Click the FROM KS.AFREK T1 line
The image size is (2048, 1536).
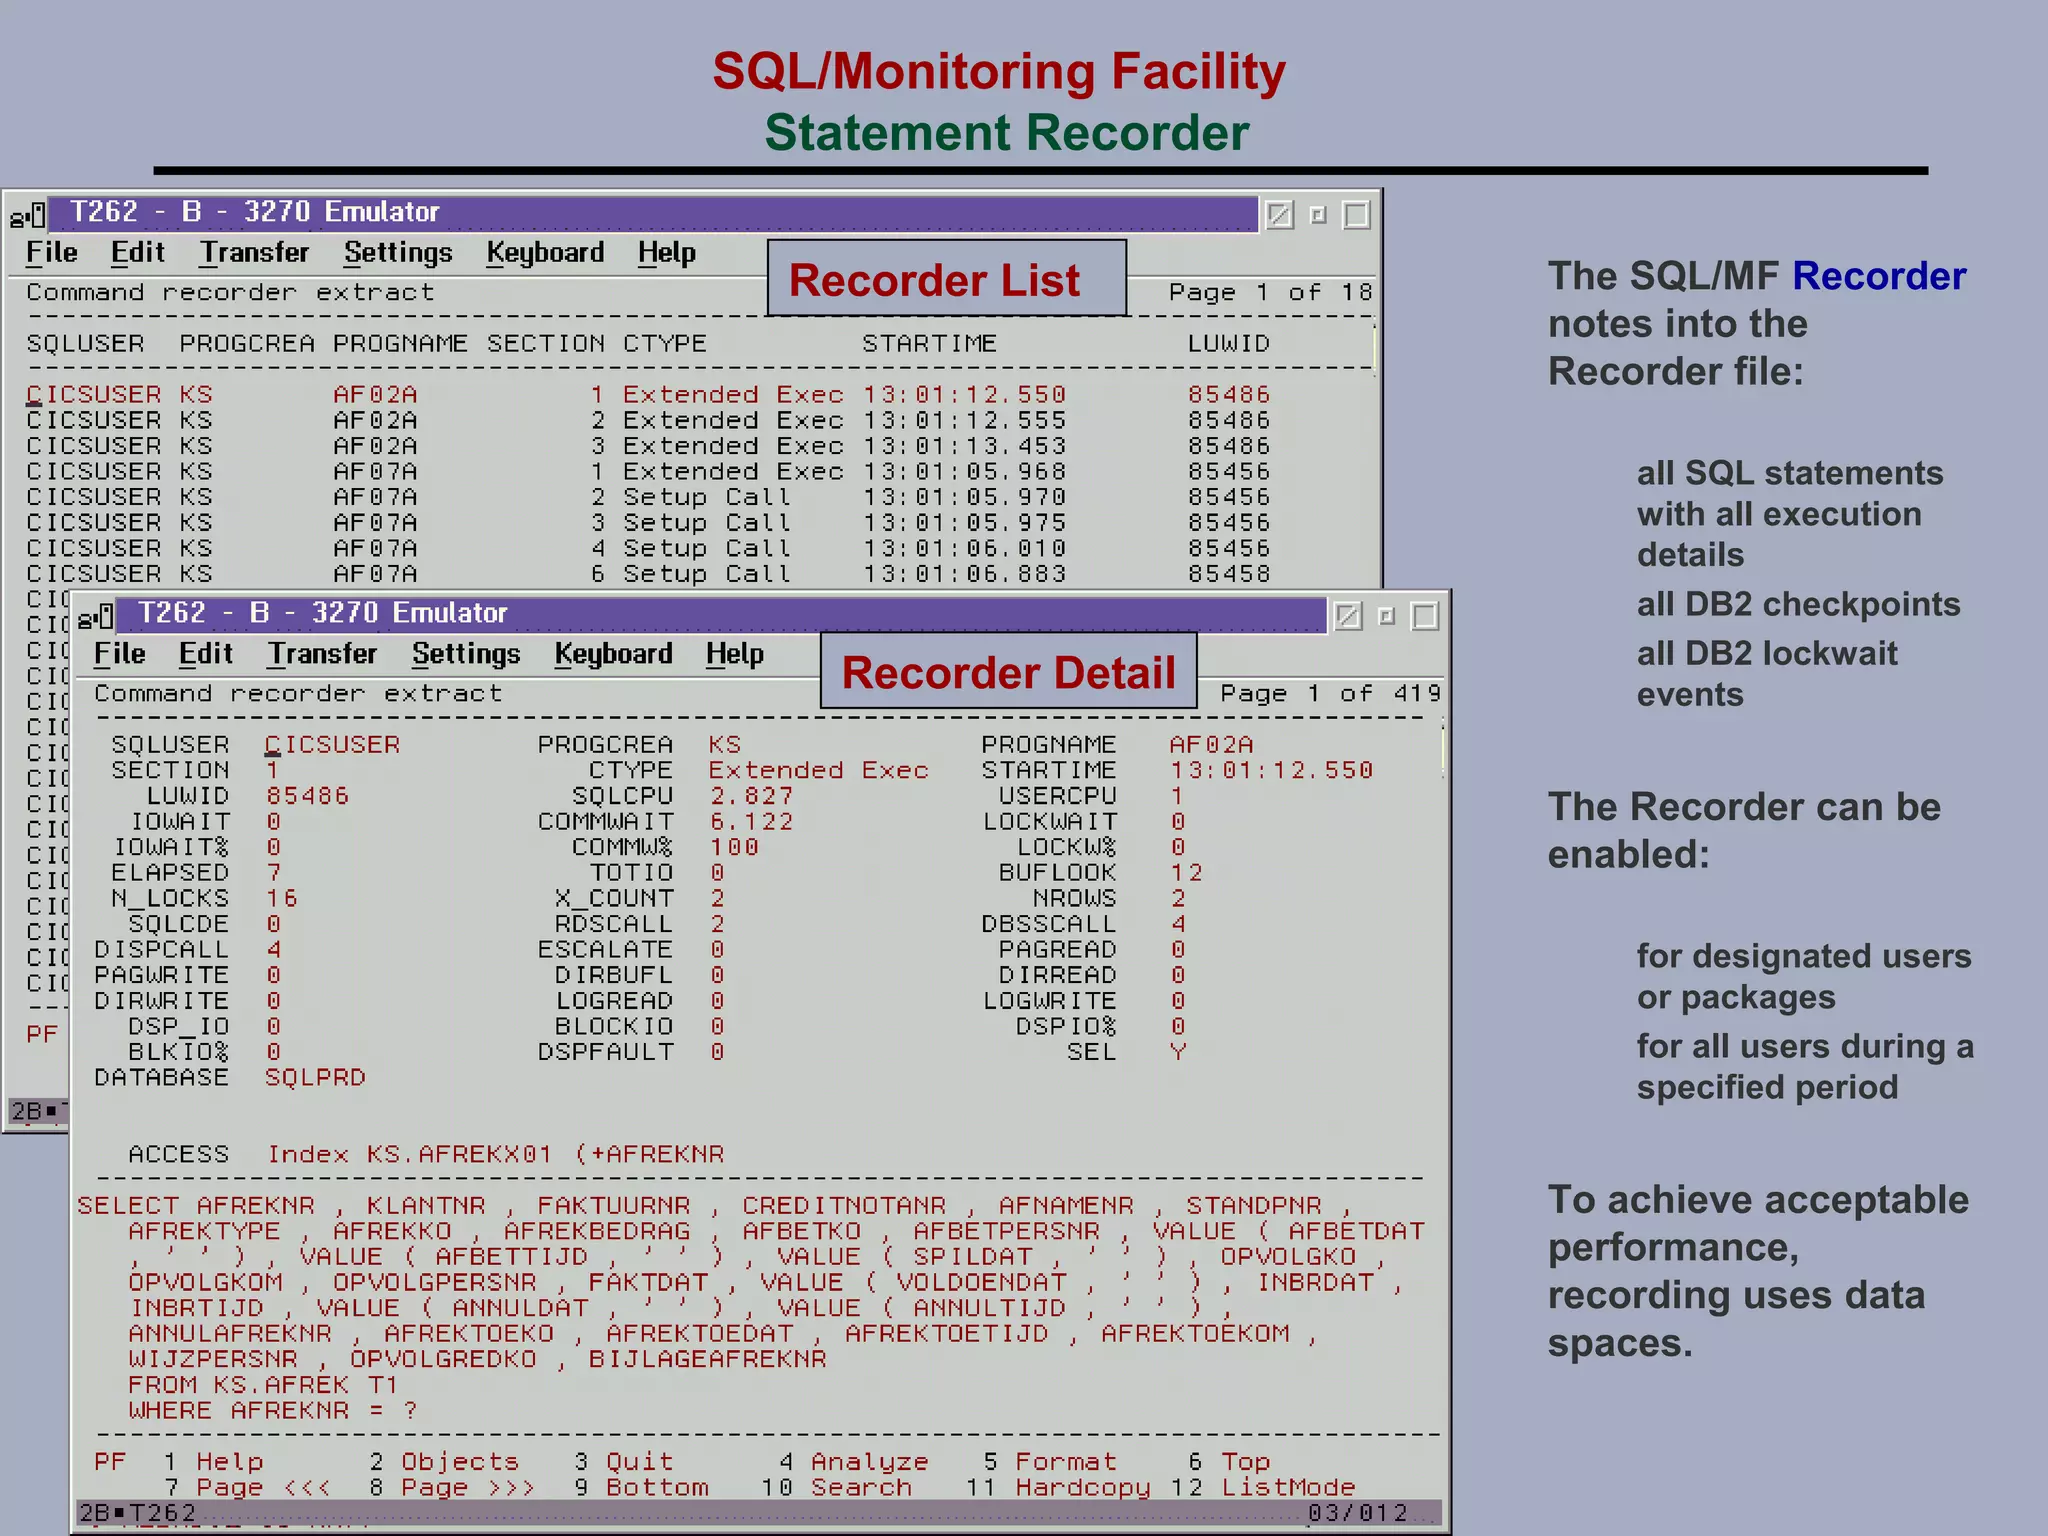coord(264,1385)
